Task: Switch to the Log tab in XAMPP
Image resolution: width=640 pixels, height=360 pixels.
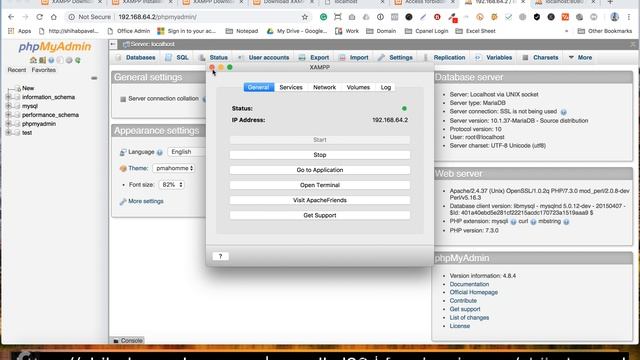Action: coord(386,87)
